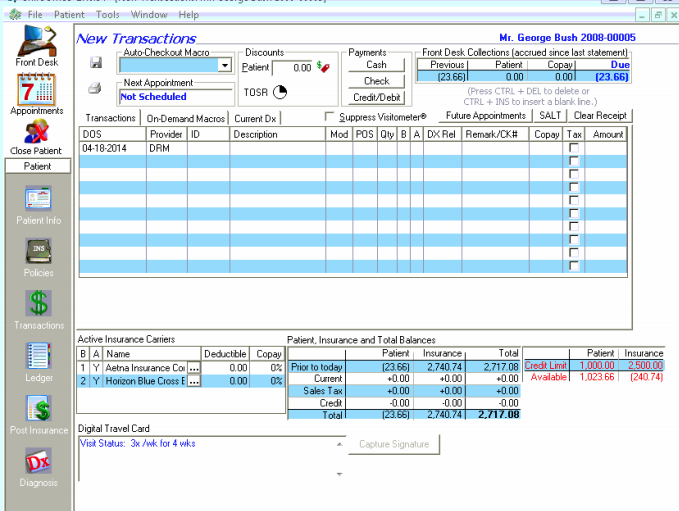Check Tax box on last transaction row
The image size is (679, 511).
pyautogui.click(x=574, y=265)
